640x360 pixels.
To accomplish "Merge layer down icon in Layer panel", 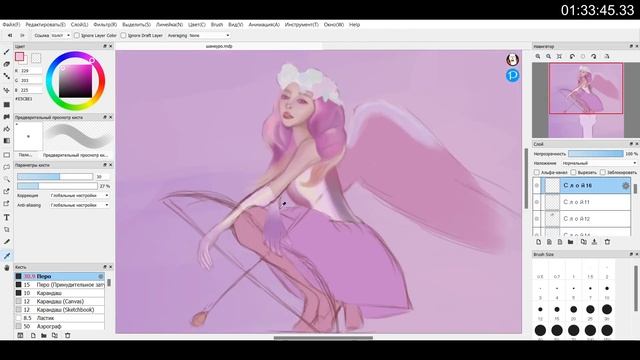I will pyautogui.click(x=594, y=242).
